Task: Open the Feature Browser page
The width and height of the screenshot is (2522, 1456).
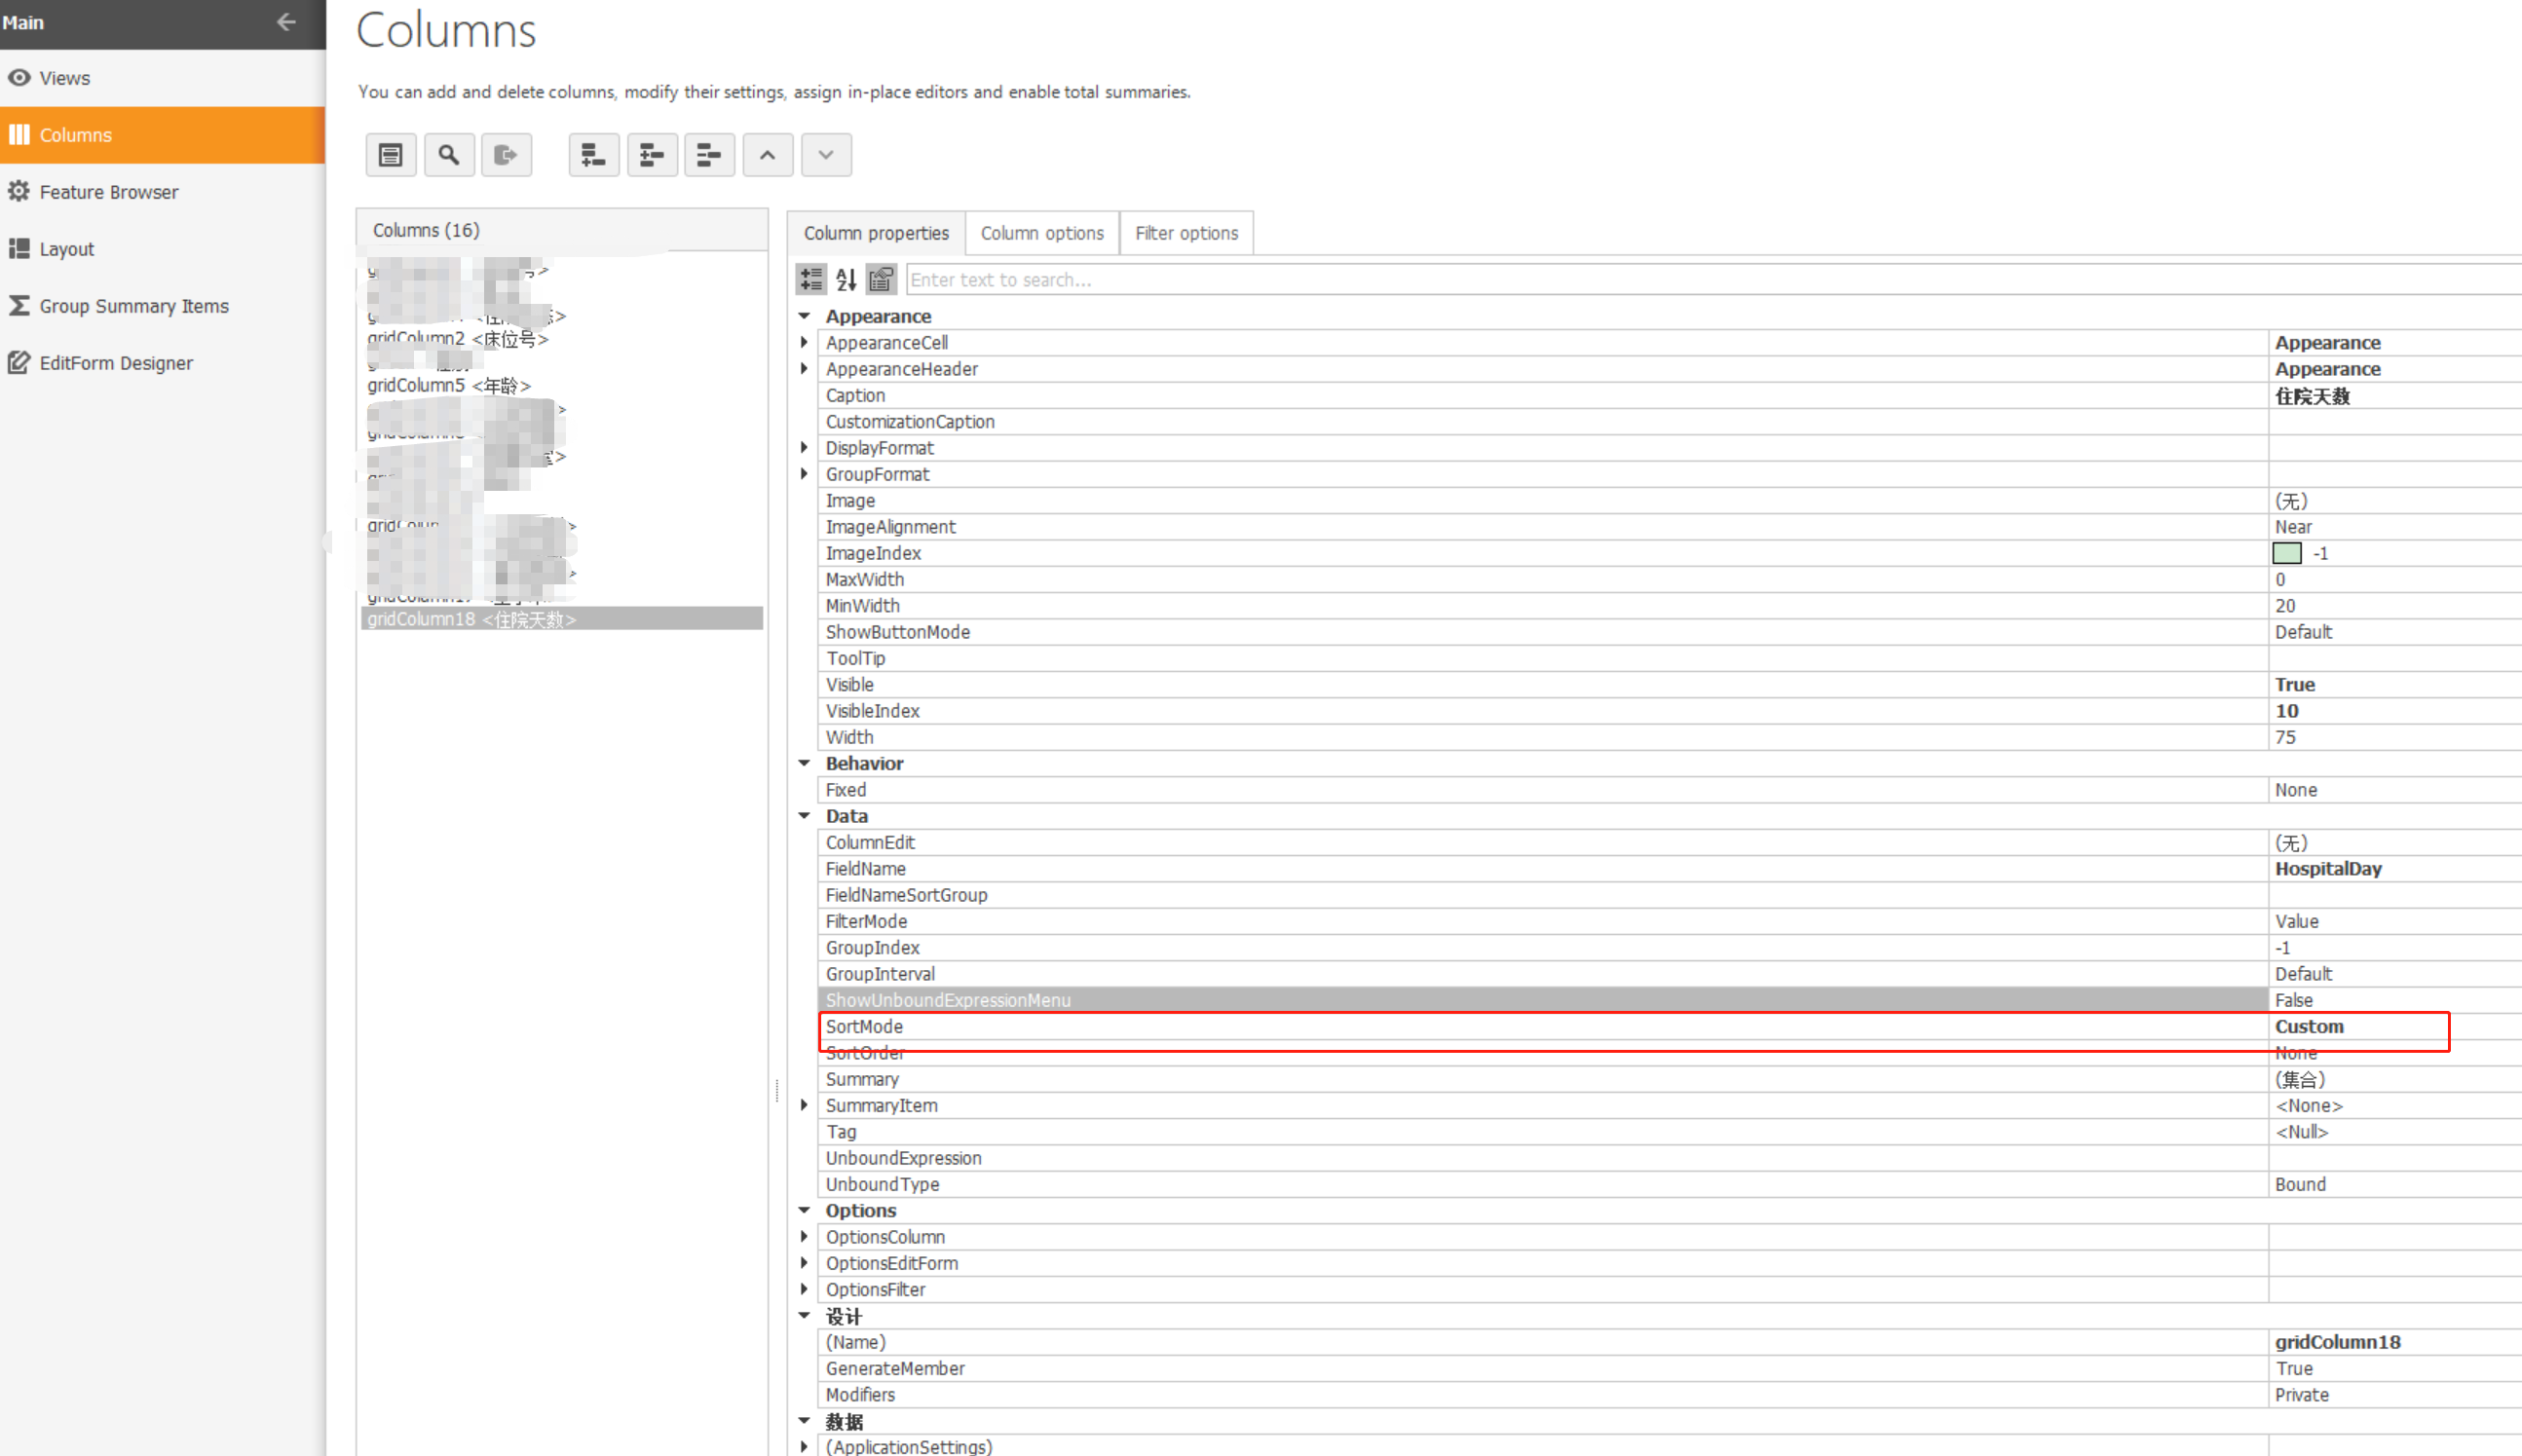Action: (x=162, y=192)
